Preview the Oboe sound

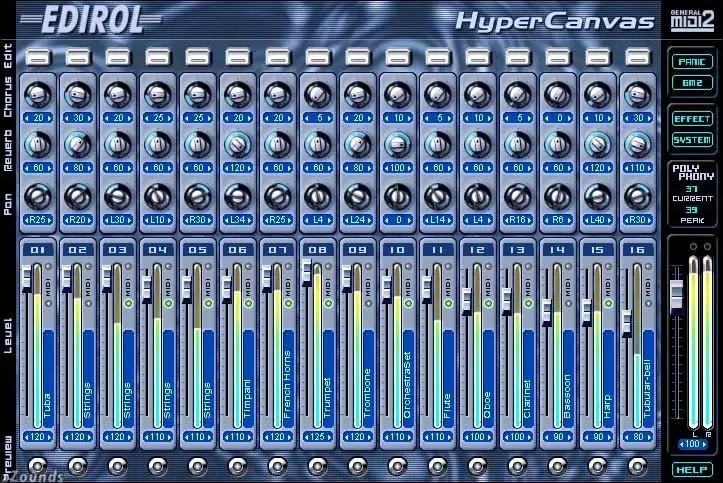click(x=478, y=466)
